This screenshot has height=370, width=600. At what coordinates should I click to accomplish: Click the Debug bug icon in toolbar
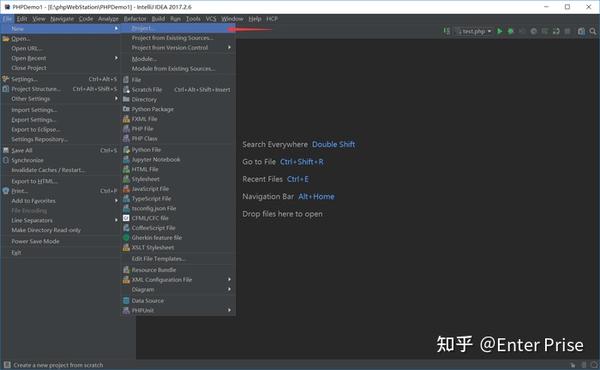pyautogui.click(x=510, y=31)
